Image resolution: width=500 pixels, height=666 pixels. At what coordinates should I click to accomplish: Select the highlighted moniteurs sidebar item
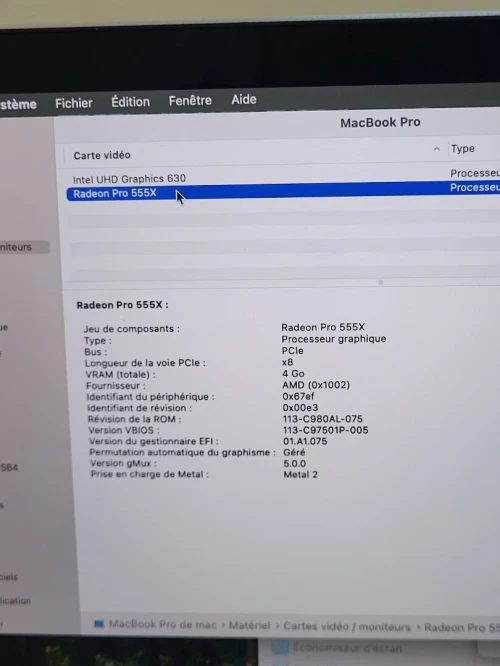tap(24, 247)
